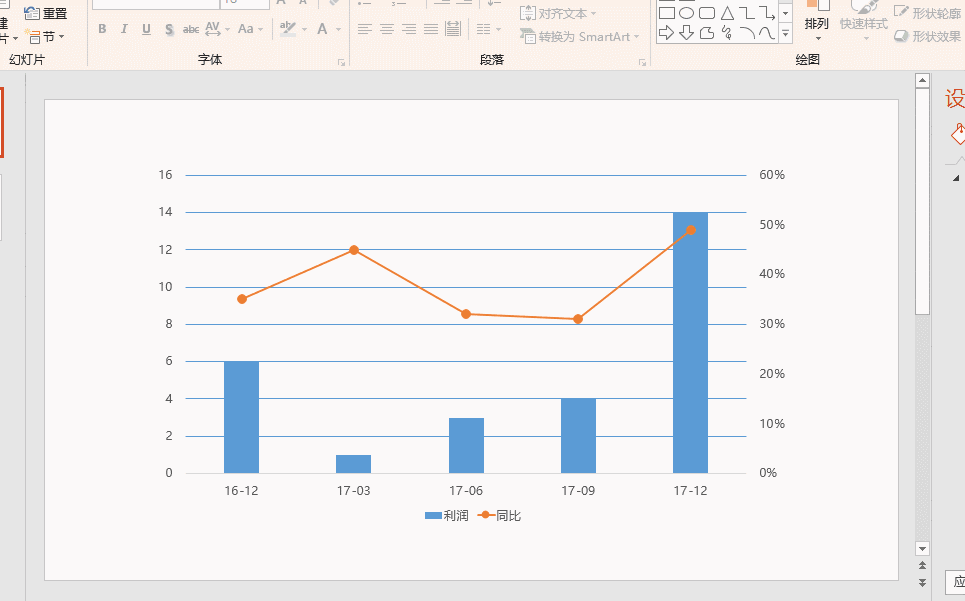The width and height of the screenshot is (965, 601).
Task: Center align text
Action: (x=387, y=29)
